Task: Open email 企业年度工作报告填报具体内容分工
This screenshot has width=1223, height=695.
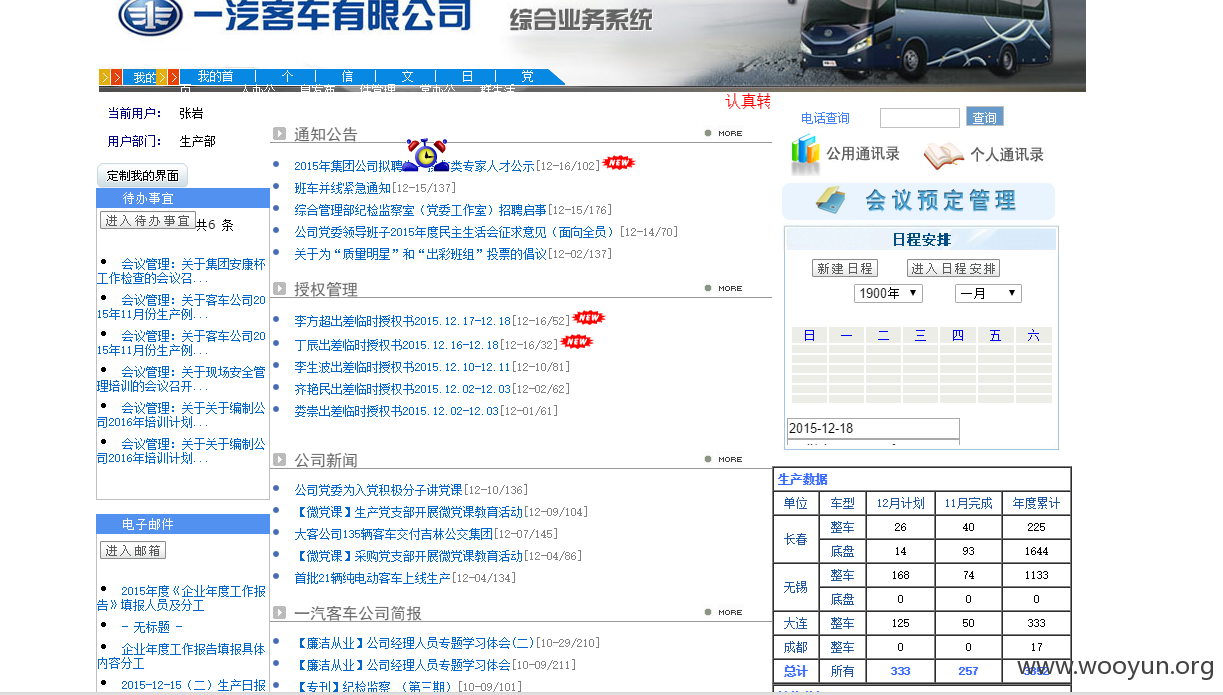Action: click(182, 656)
